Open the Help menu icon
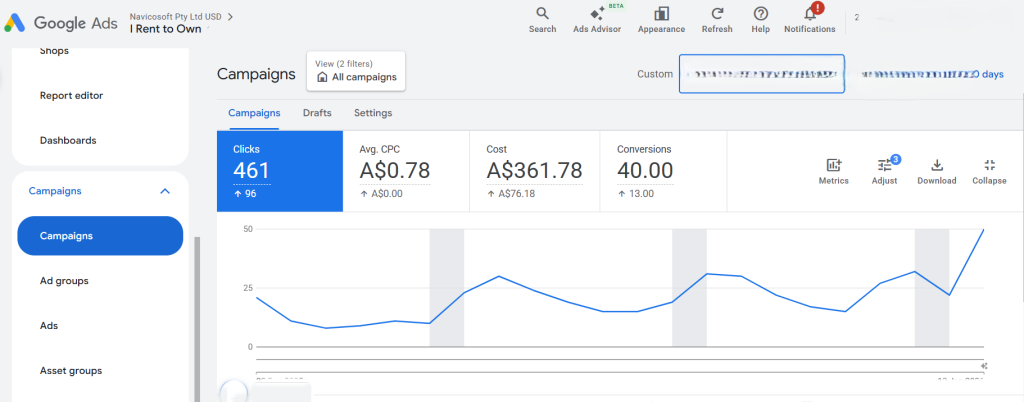Image resolution: width=1024 pixels, height=402 pixels. pyautogui.click(x=760, y=14)
